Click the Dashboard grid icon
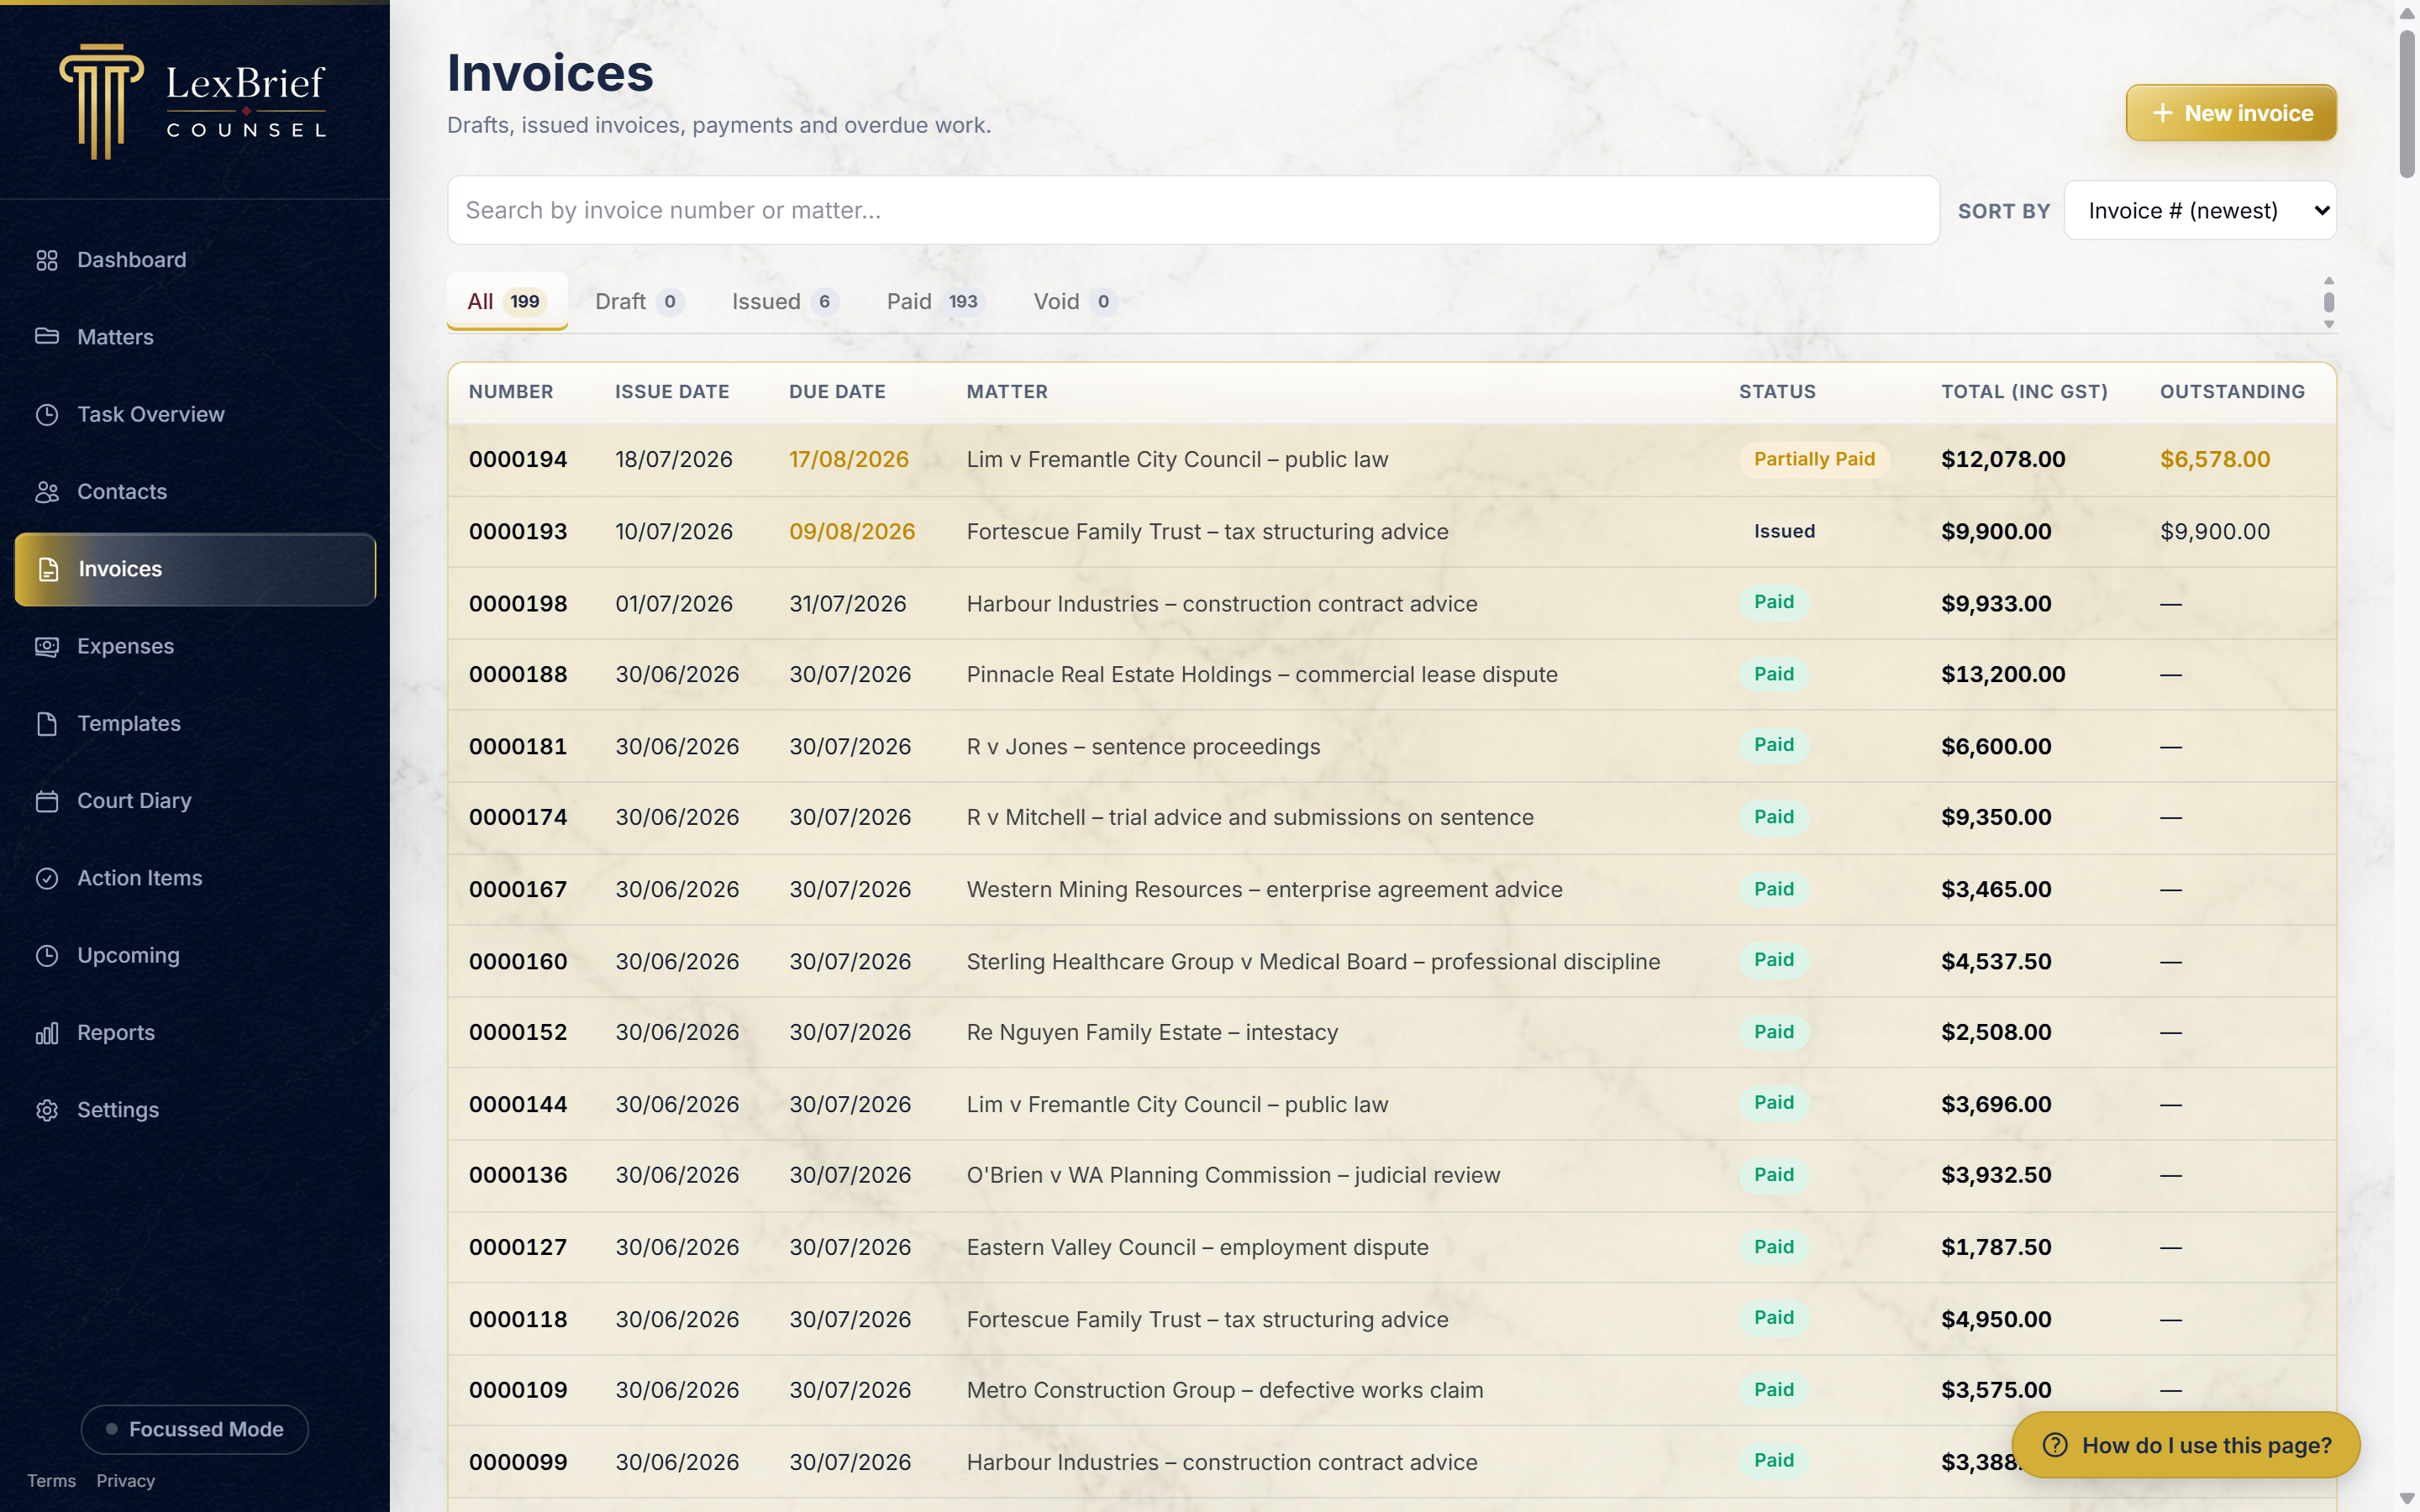 coord(47,260)
